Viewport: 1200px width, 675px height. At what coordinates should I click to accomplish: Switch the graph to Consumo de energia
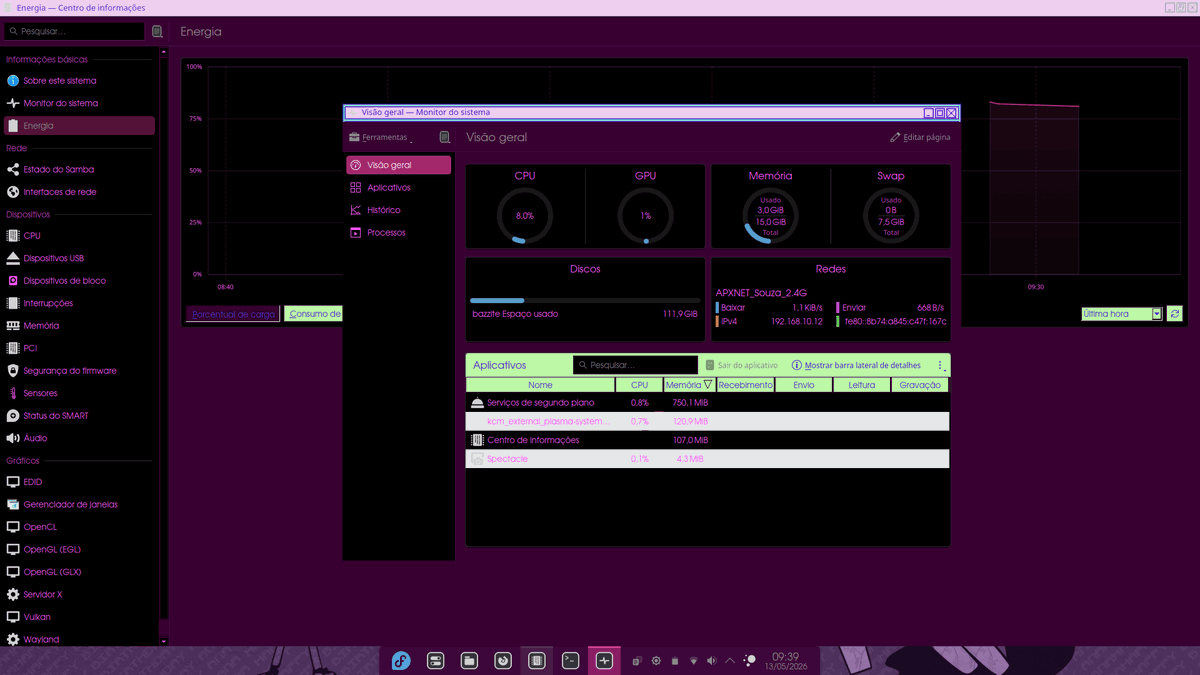click(314, 314)
